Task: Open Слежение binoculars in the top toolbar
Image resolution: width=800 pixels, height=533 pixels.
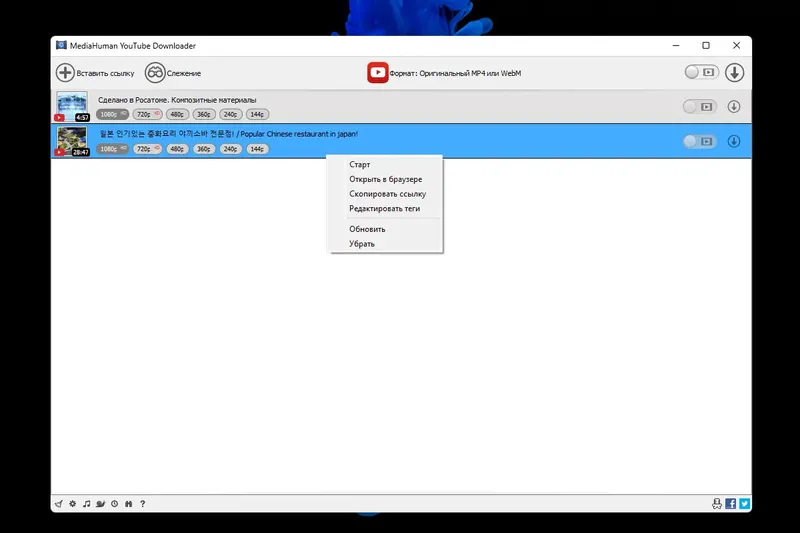Action: pos(155,73)
